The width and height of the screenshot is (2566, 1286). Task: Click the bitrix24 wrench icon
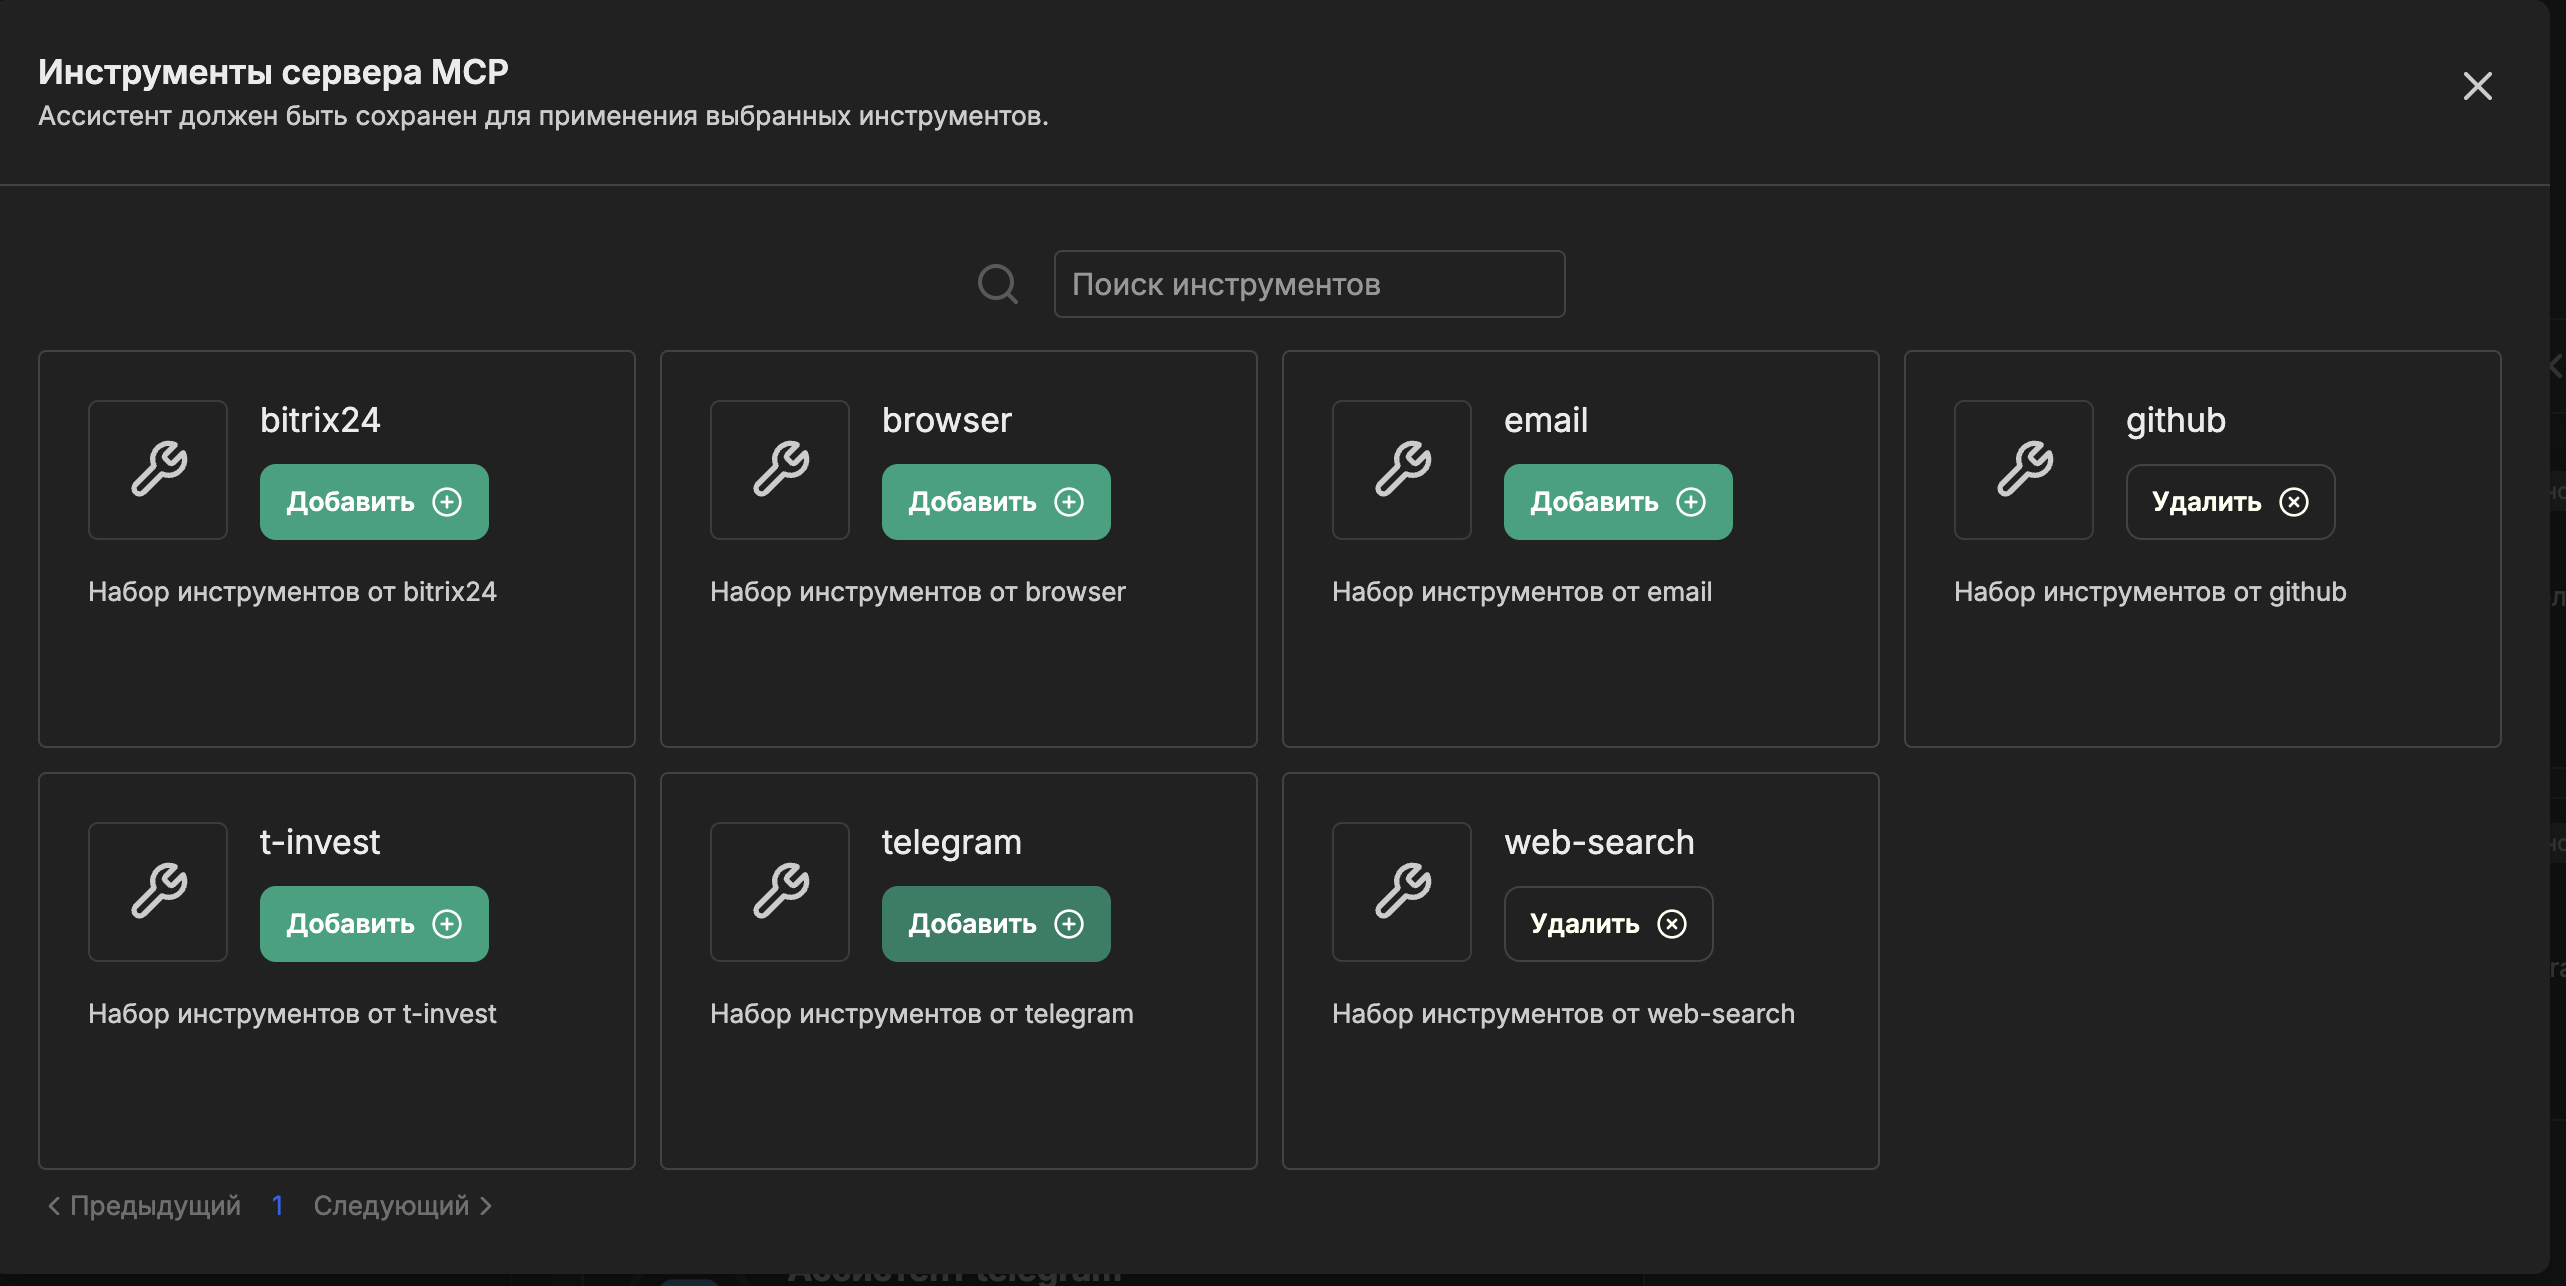(x=158, y=470)
